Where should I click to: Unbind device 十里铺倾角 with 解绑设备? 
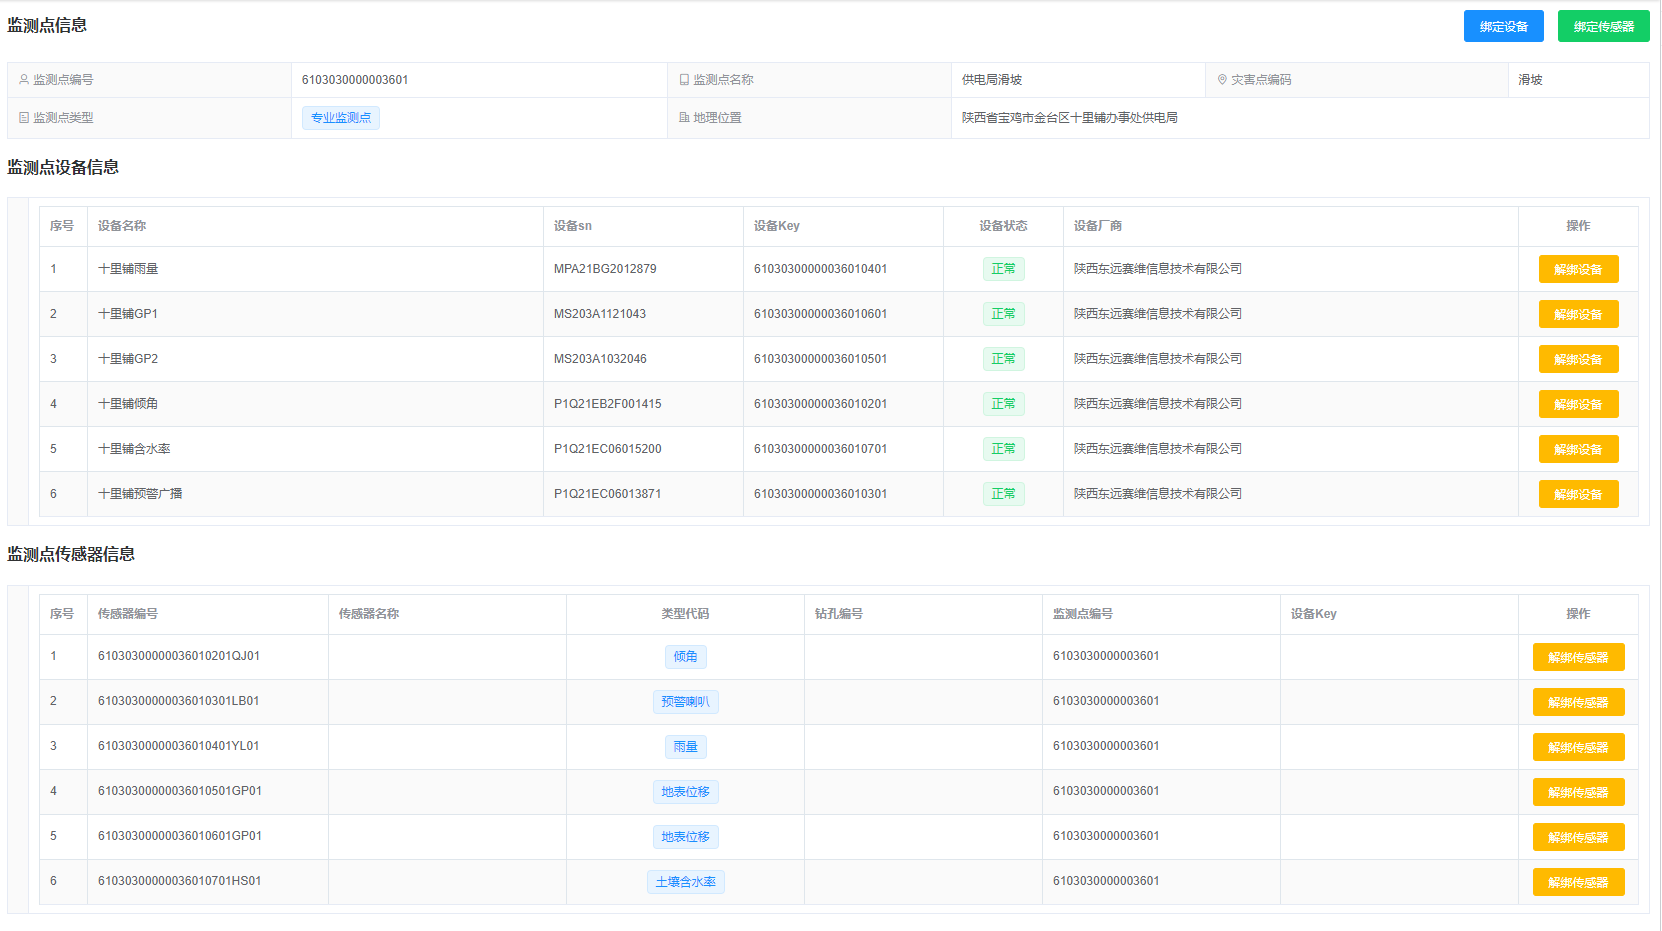click(1578, 404)
